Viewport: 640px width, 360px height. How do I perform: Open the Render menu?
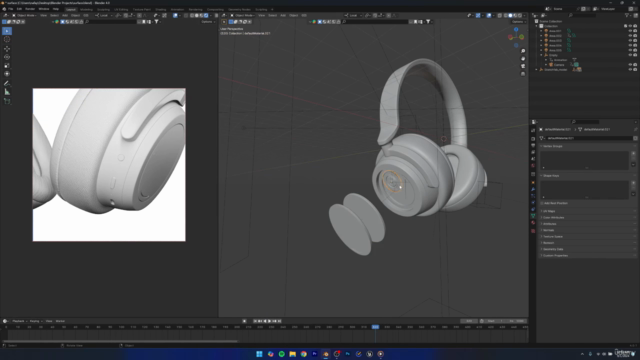(x=30, y=9)
